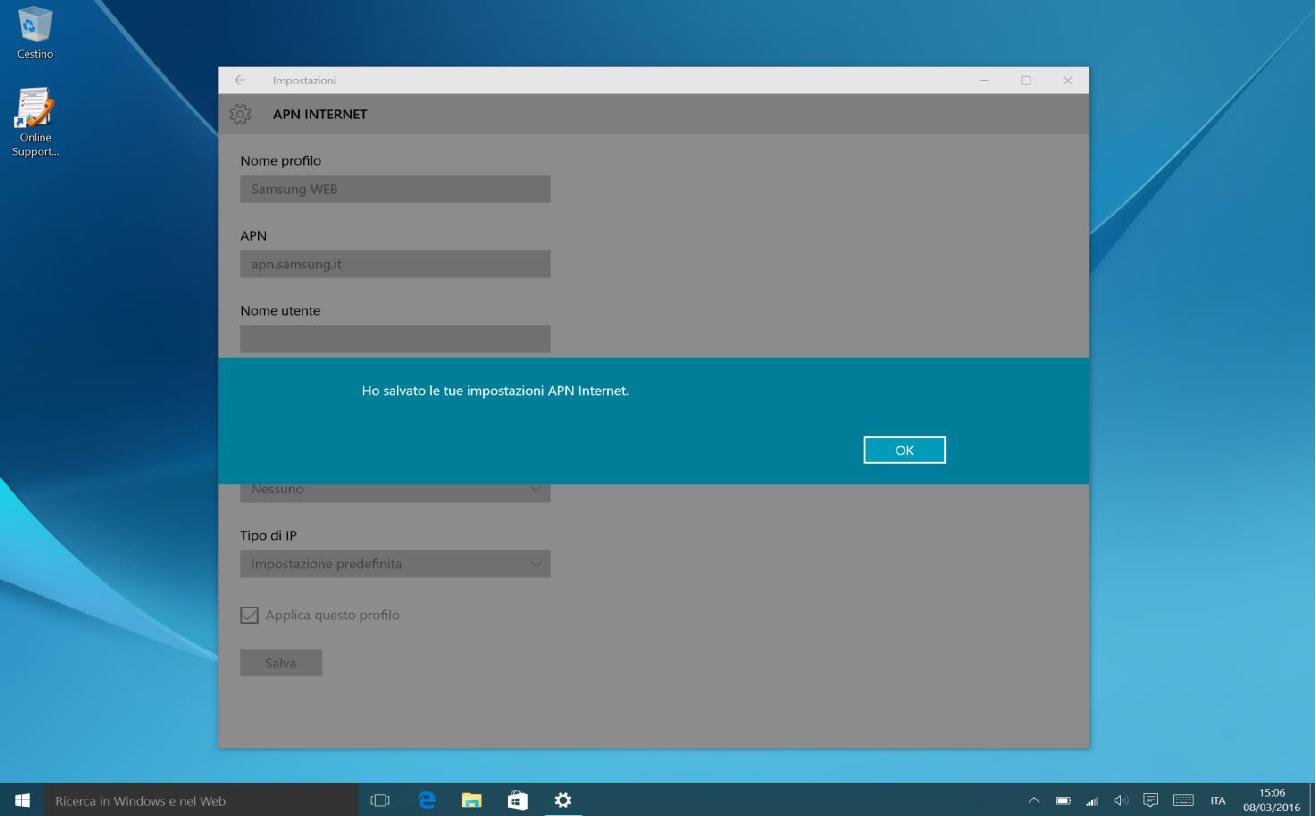Image resolution: width=1316 pixels, height=816 pixels.
Task: Click the settings gear beside APN INTERNET
Action: (240, 114)
